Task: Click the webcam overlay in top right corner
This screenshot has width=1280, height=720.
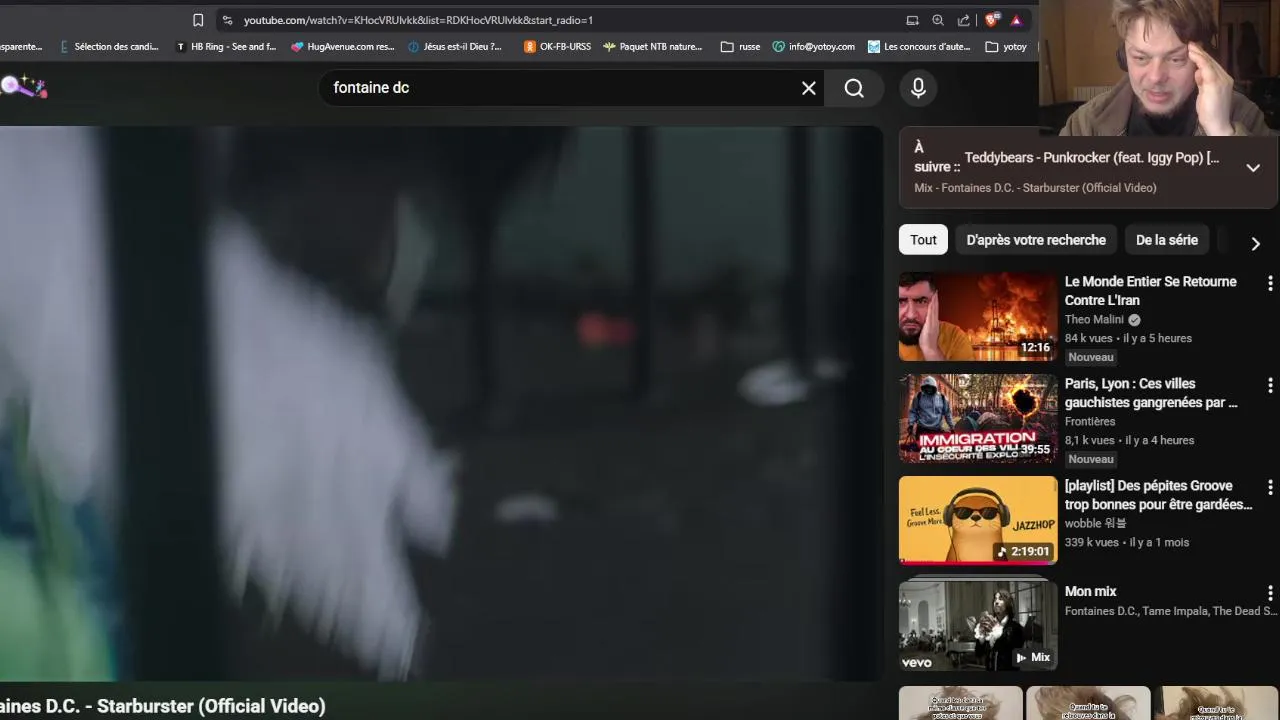Action: click(1159, 67)
